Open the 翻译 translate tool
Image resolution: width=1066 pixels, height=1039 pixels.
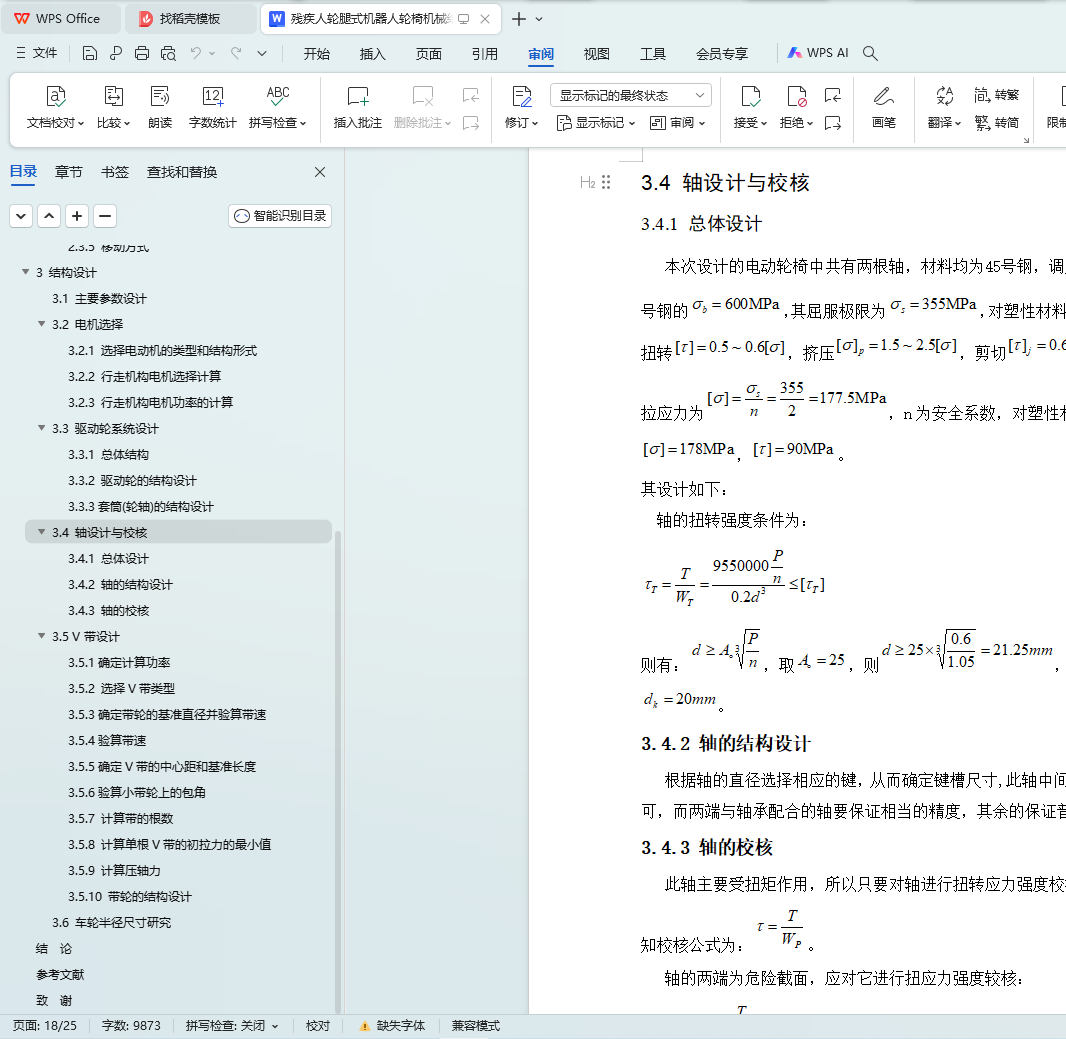pyautogui.click(x=944, y=107)
